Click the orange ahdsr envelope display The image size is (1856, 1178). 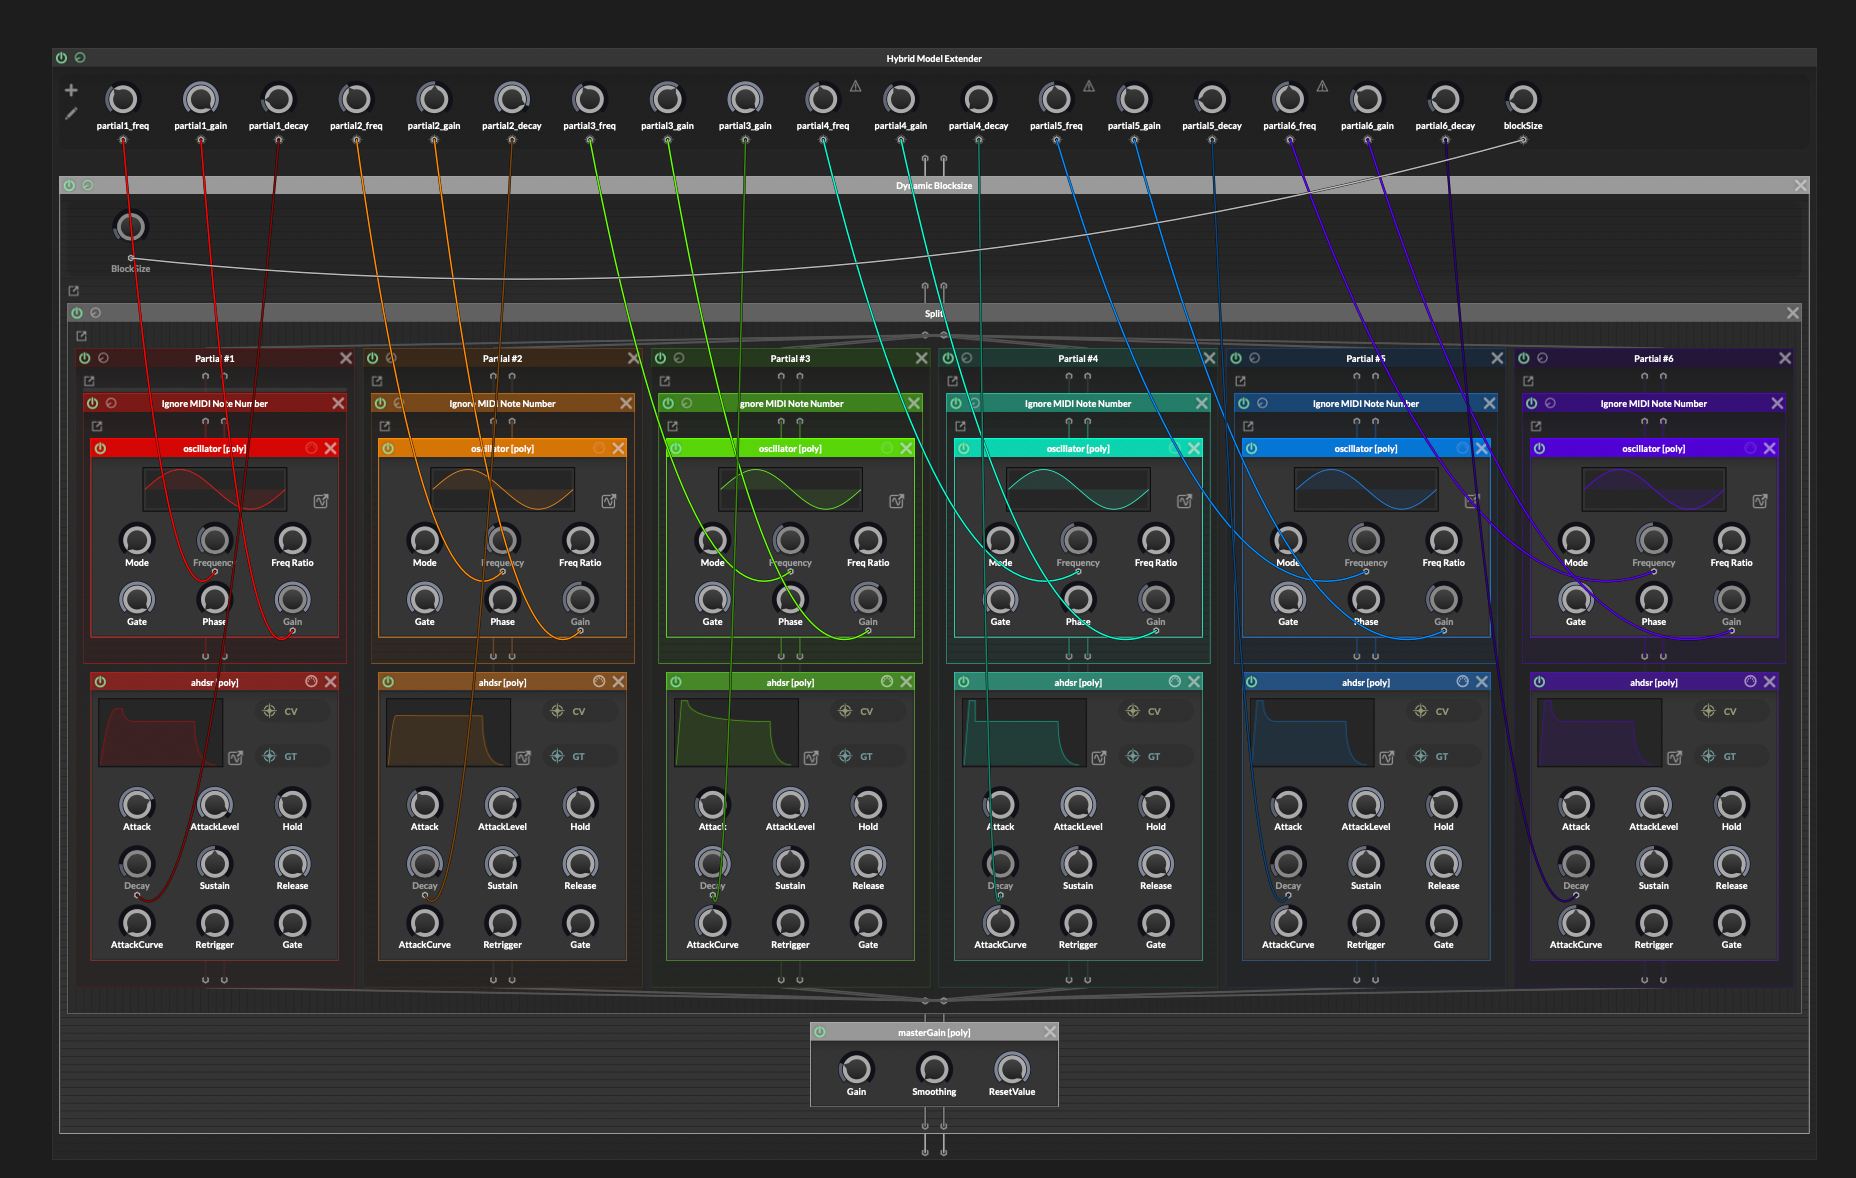click(448, 732)
